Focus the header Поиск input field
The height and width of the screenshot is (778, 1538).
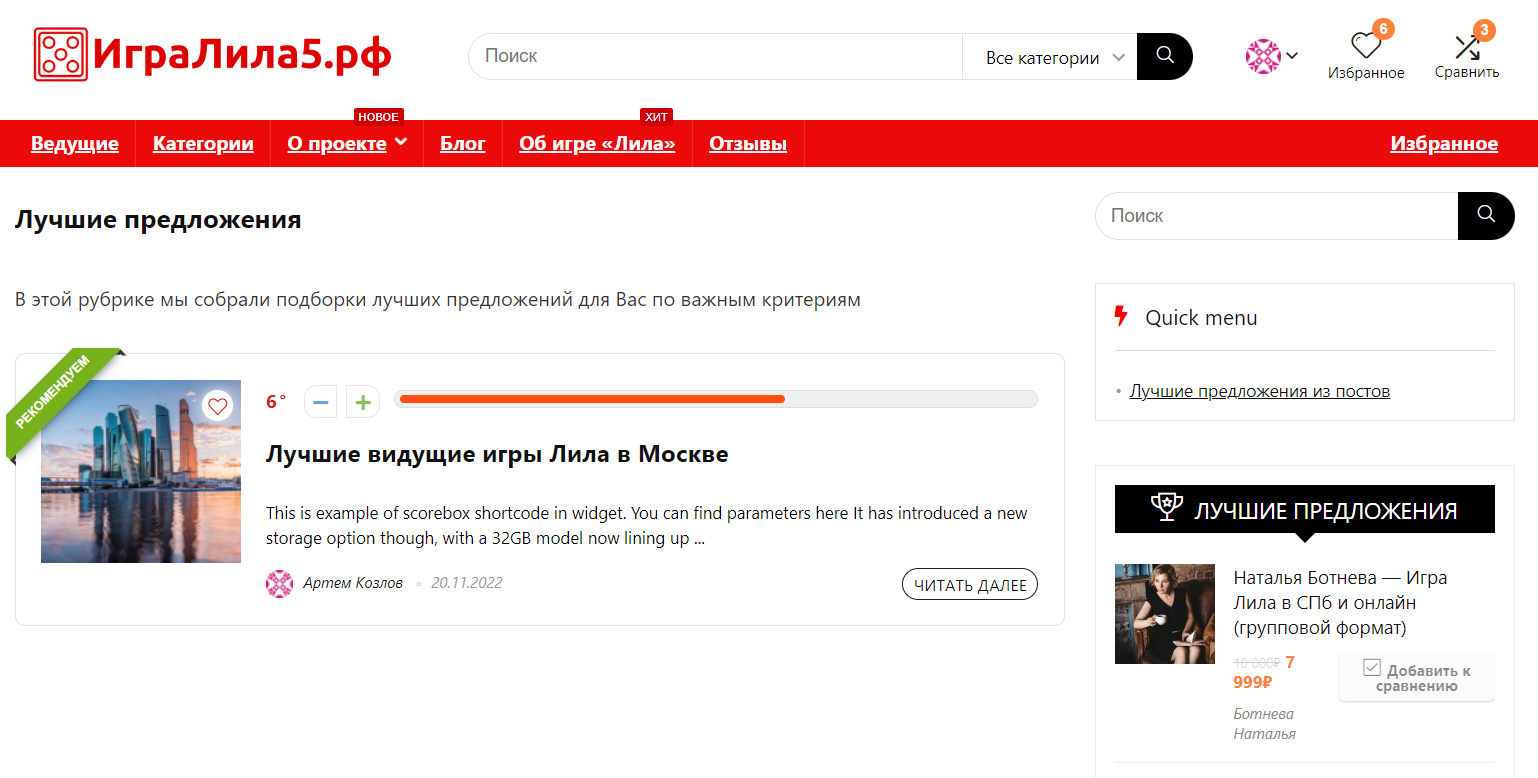coord(715,57)
